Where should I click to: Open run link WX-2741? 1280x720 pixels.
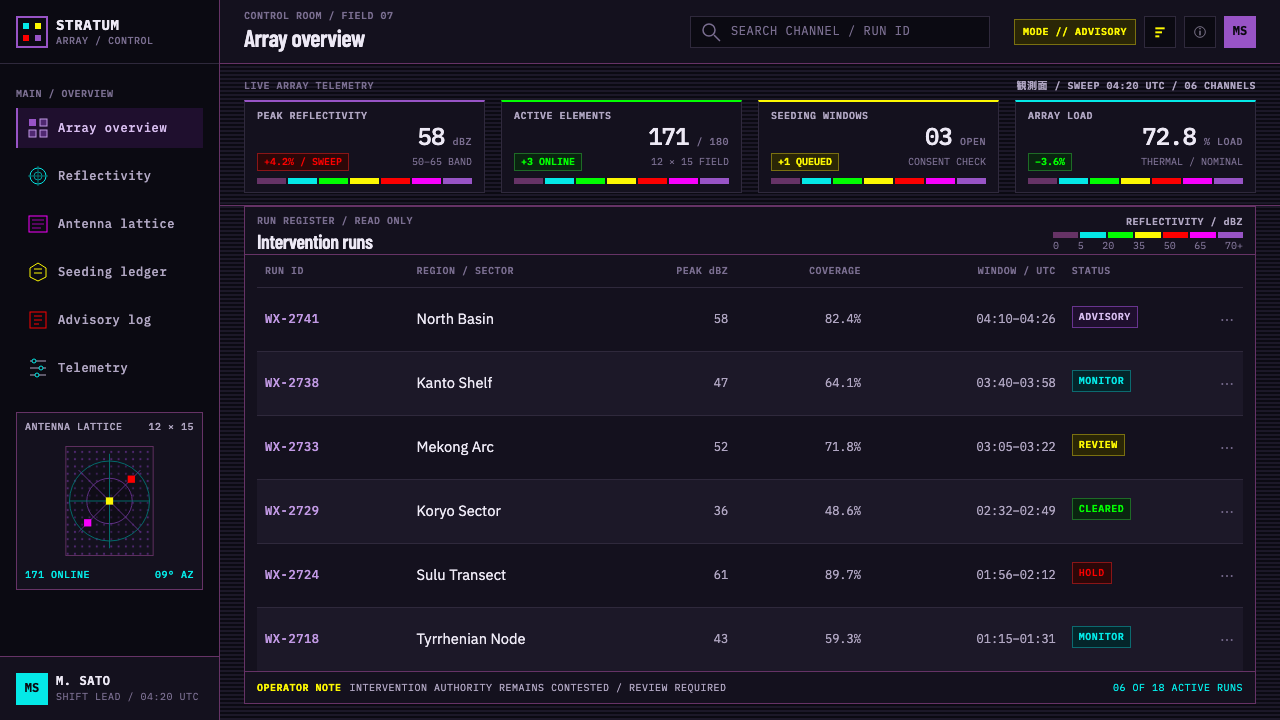[292, 319]
